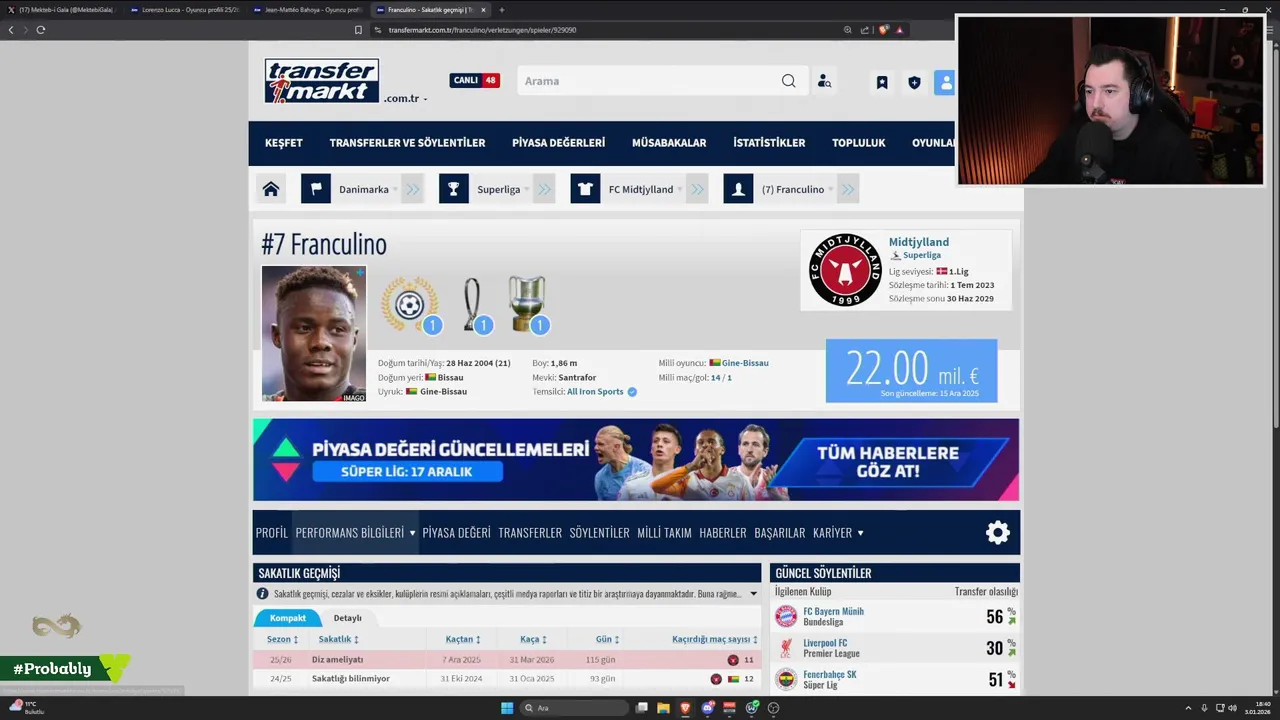Open the Transfermarkt logo homepage
The height and width of the screenshot is (720, 1280).
click(x=322, y=81)
